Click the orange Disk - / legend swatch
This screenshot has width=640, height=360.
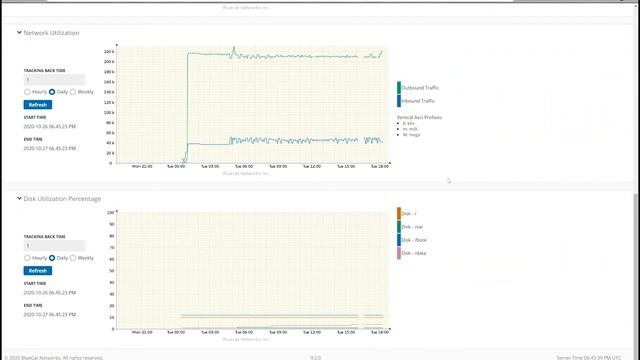click(x=399, y=213)
